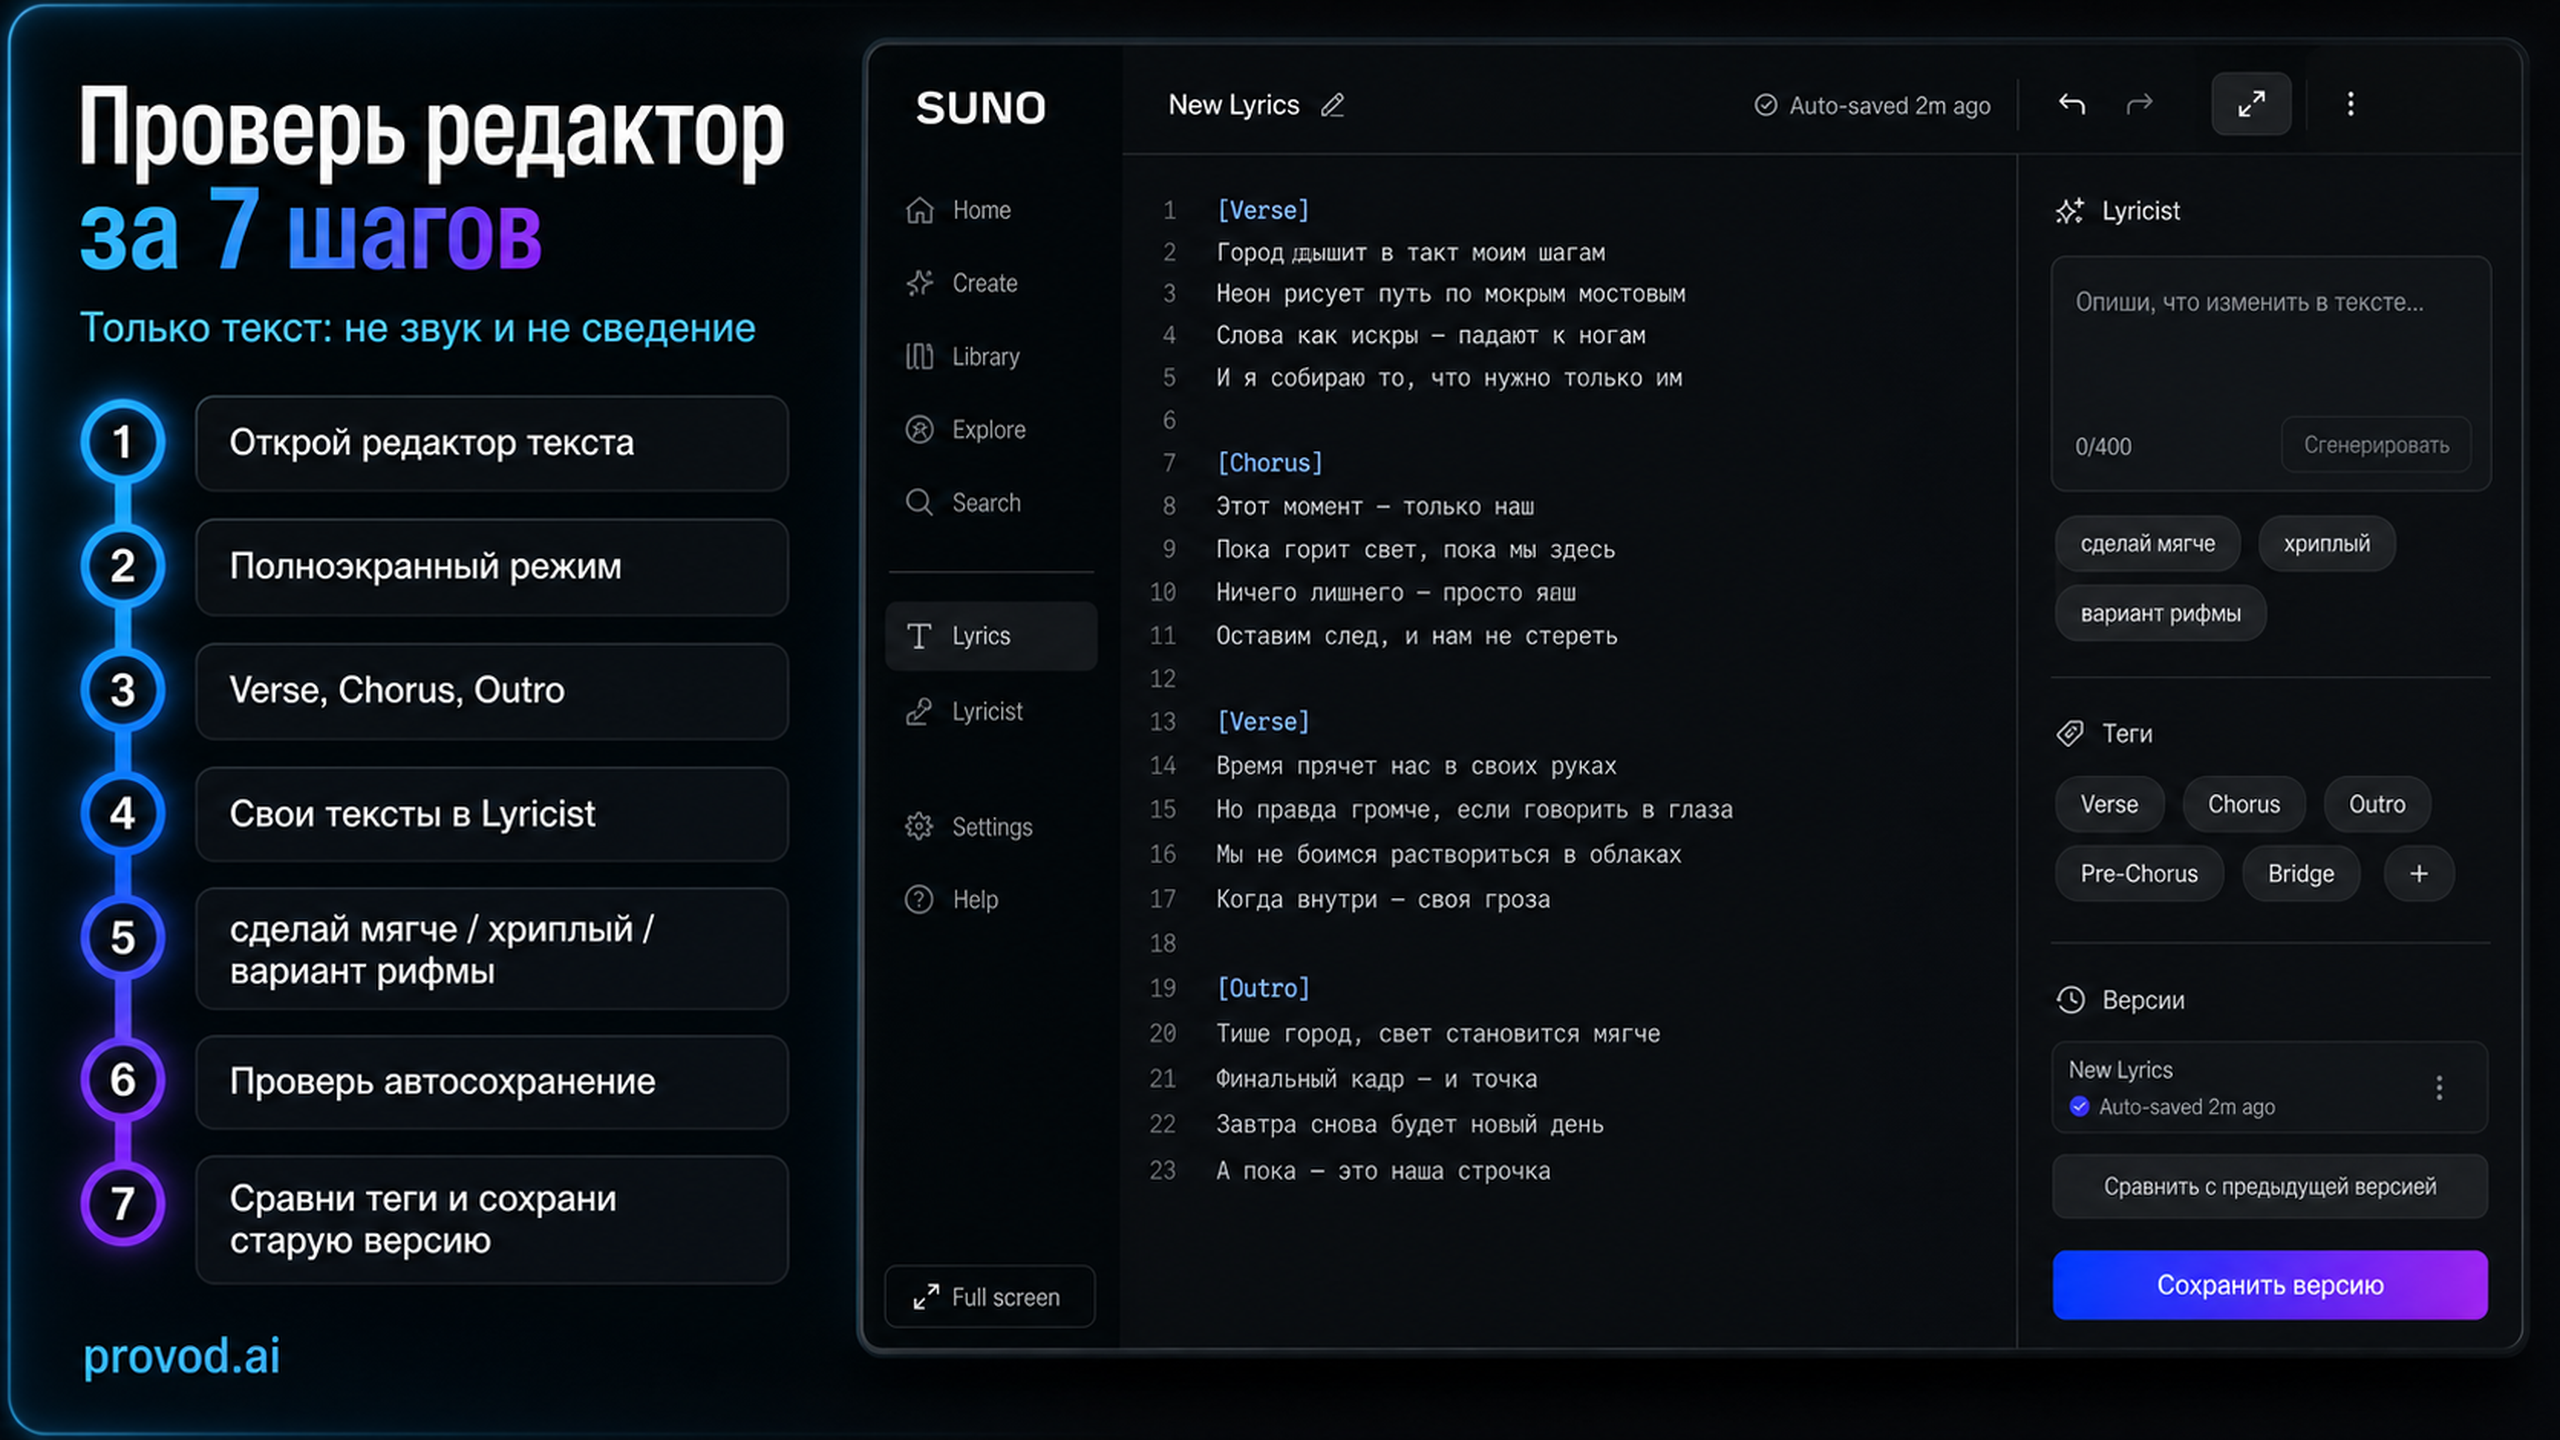This screenshot has width=2560, height=1440.
Task: Open Lyricist in the sidebar
Action: point(963,711)
